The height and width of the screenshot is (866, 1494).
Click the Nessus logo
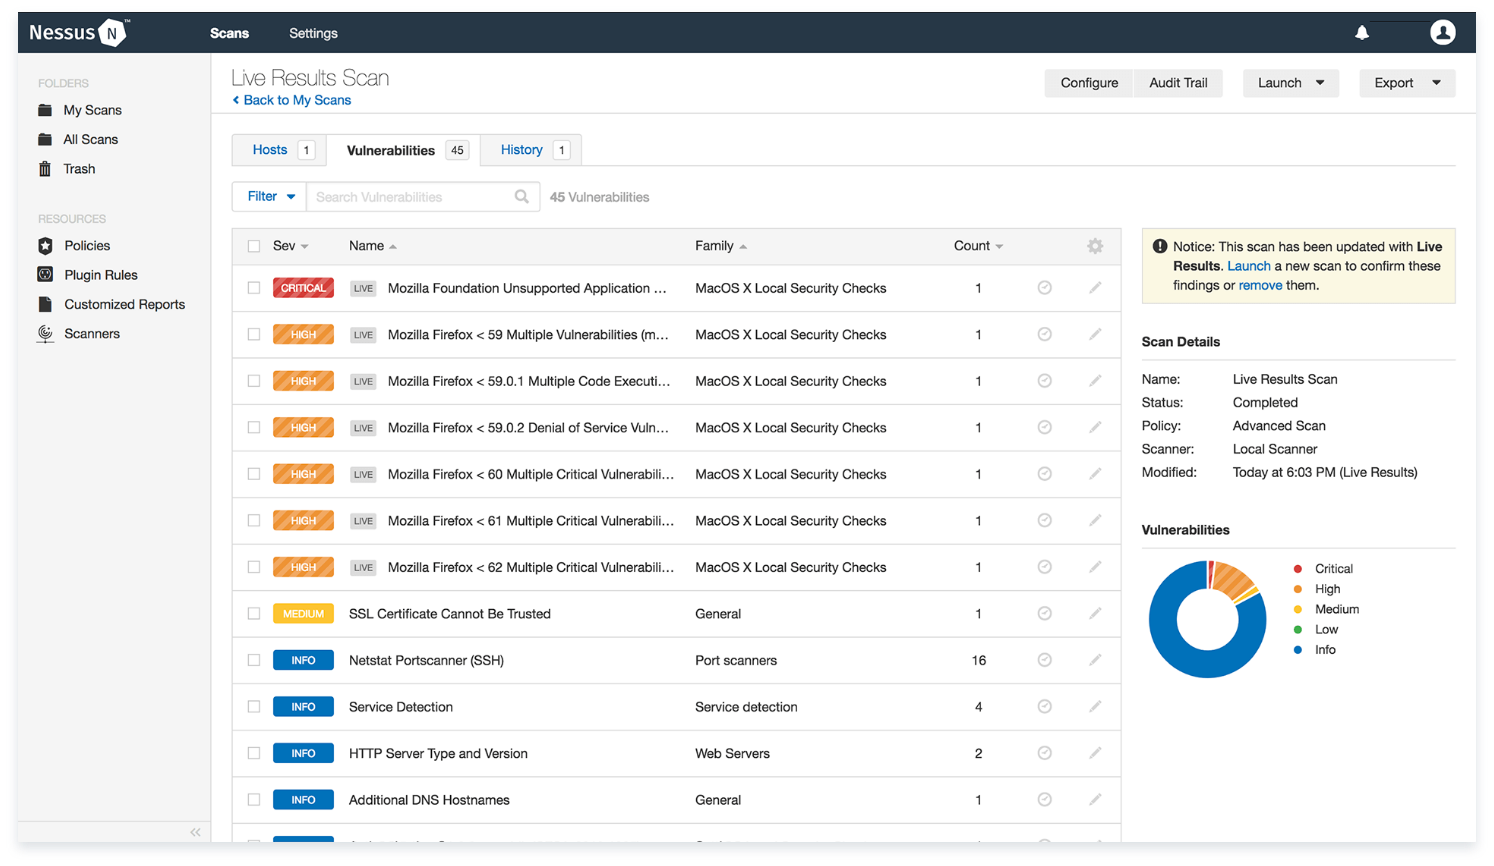click(79, 33)
